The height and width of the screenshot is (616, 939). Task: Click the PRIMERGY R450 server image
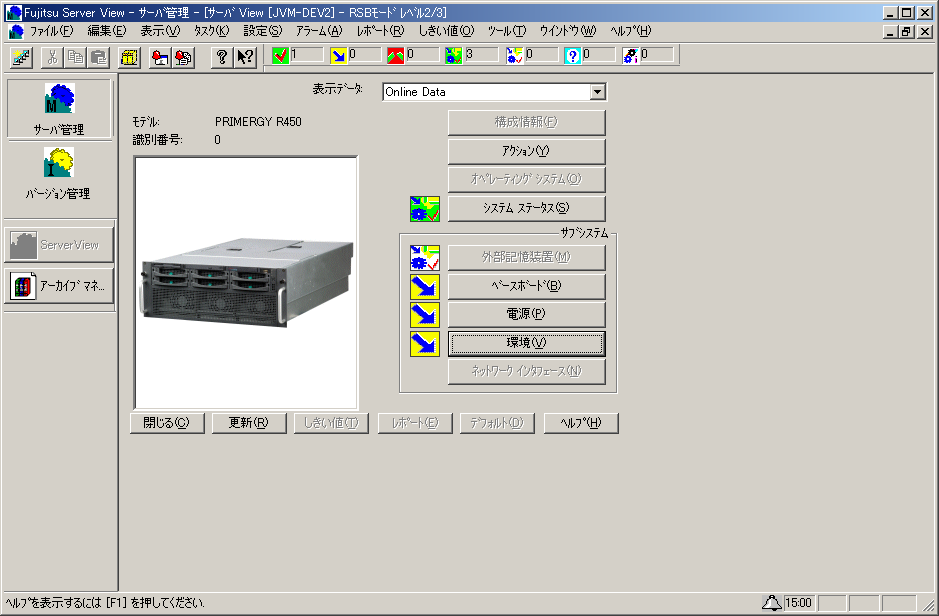click(x=246, y=283)
